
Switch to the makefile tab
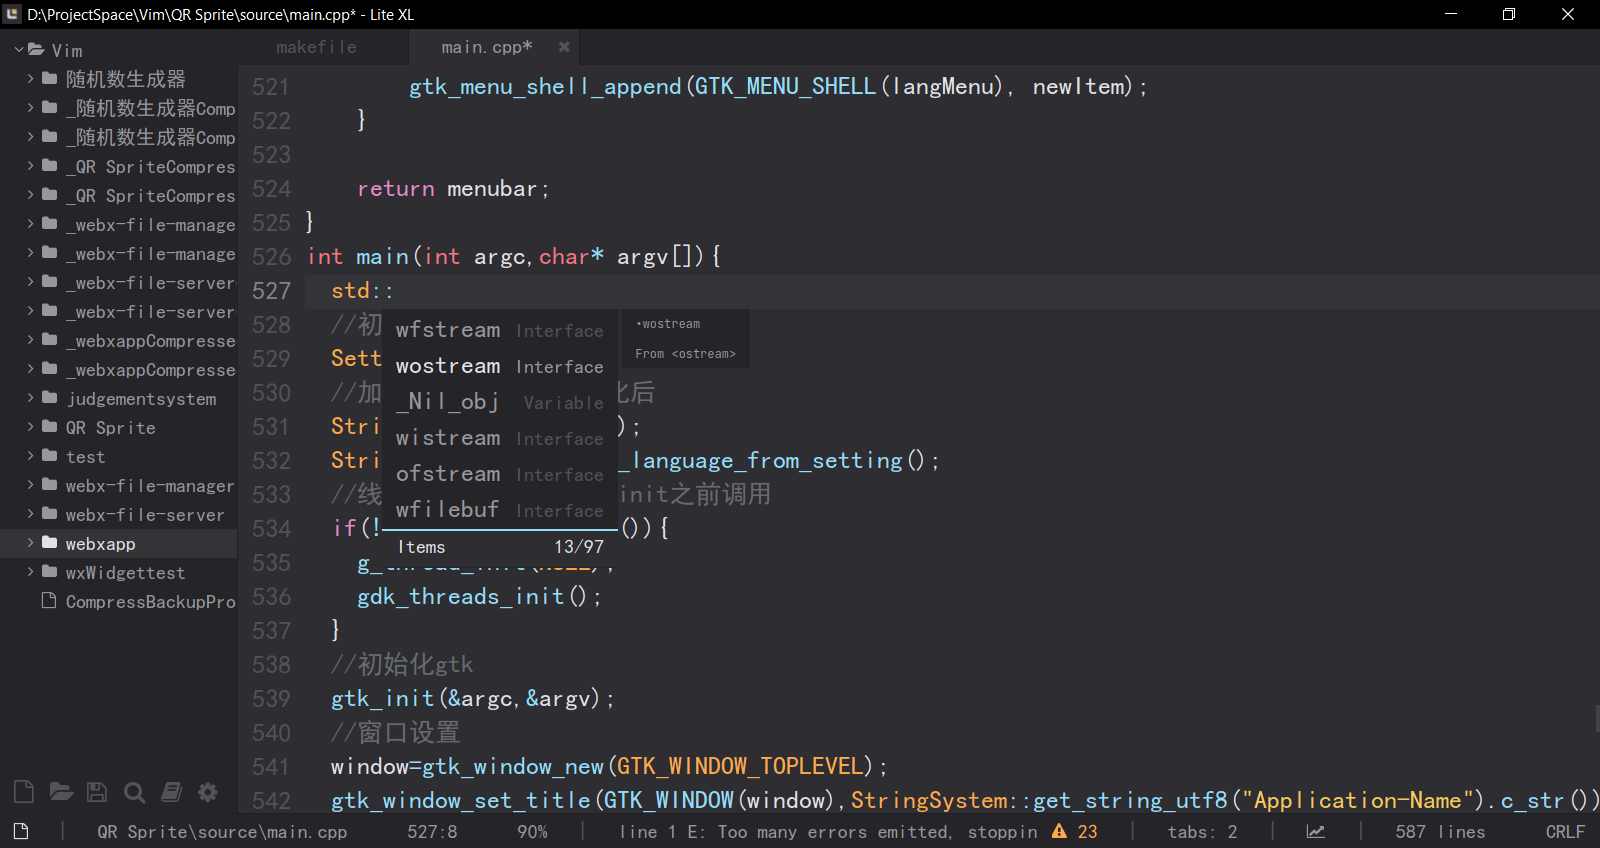[316, 47]
